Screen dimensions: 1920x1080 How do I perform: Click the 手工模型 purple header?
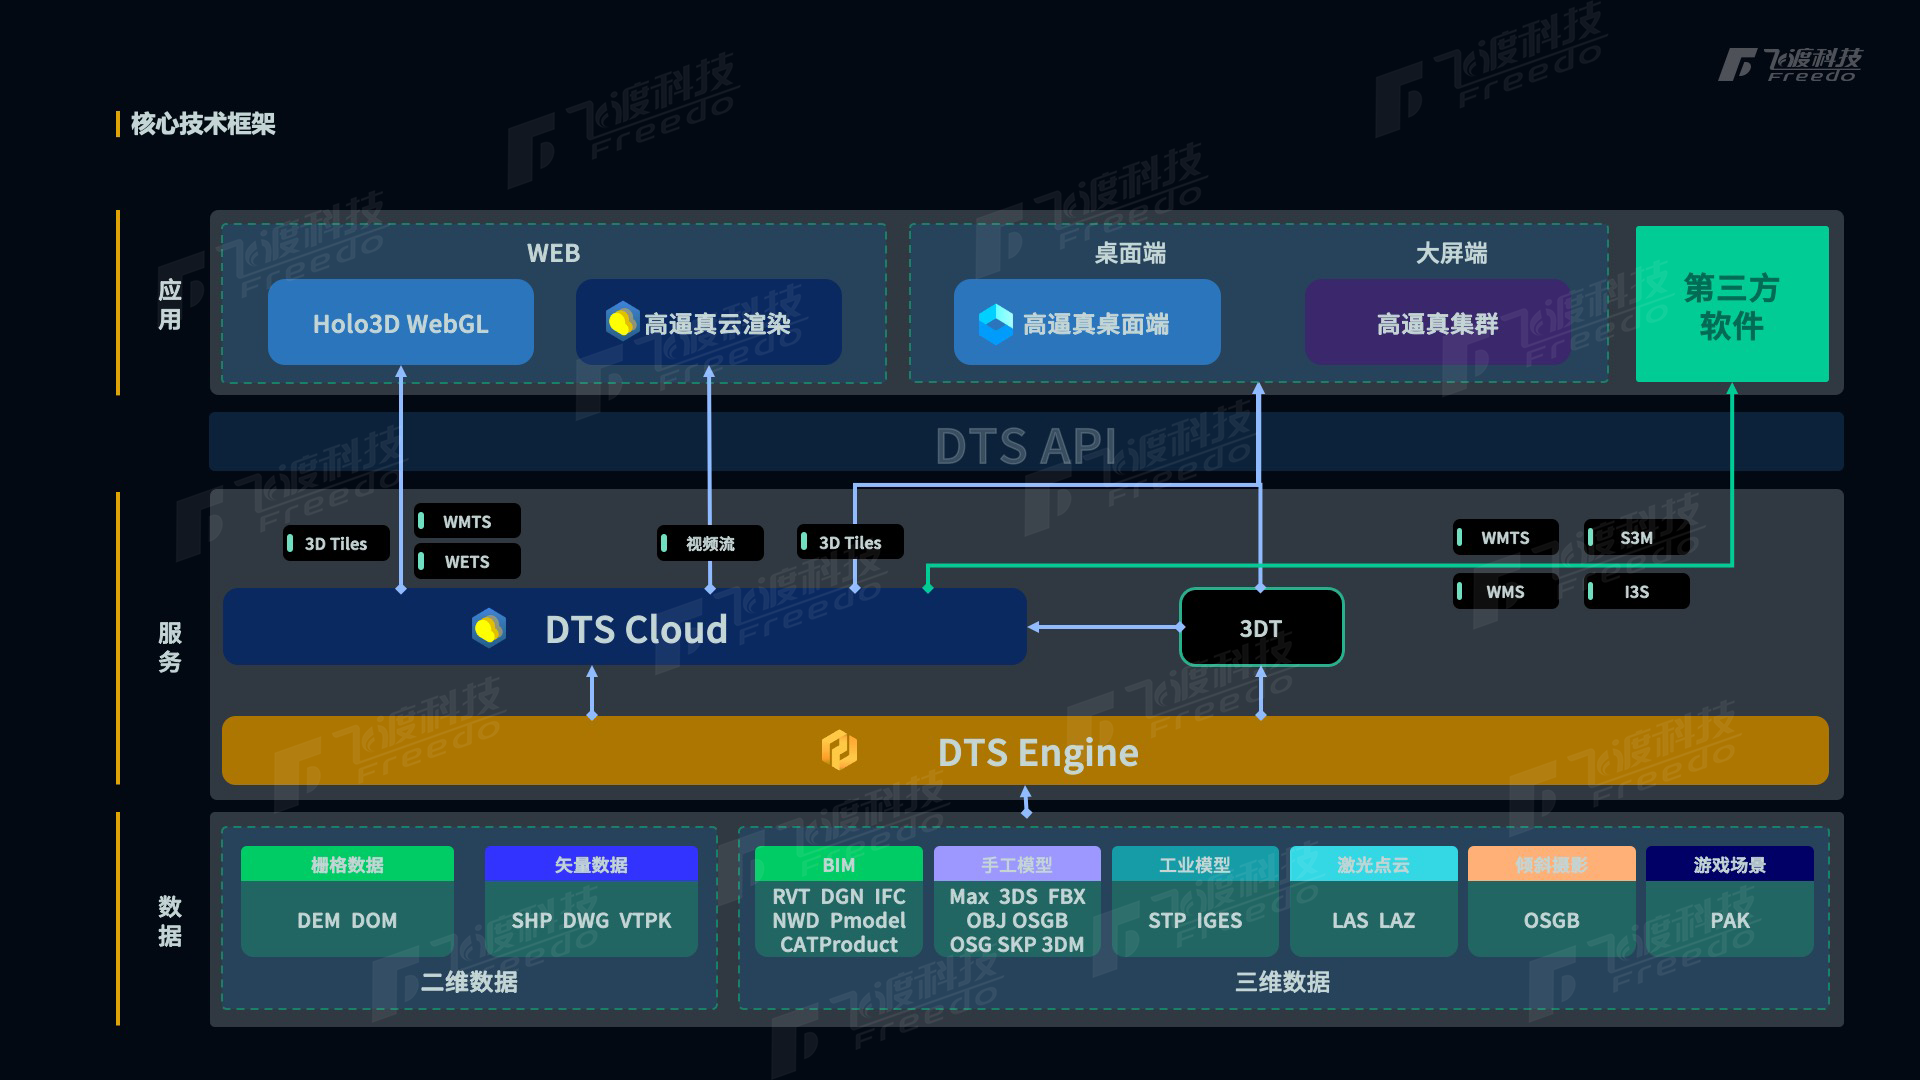(x=1017, y=864)
